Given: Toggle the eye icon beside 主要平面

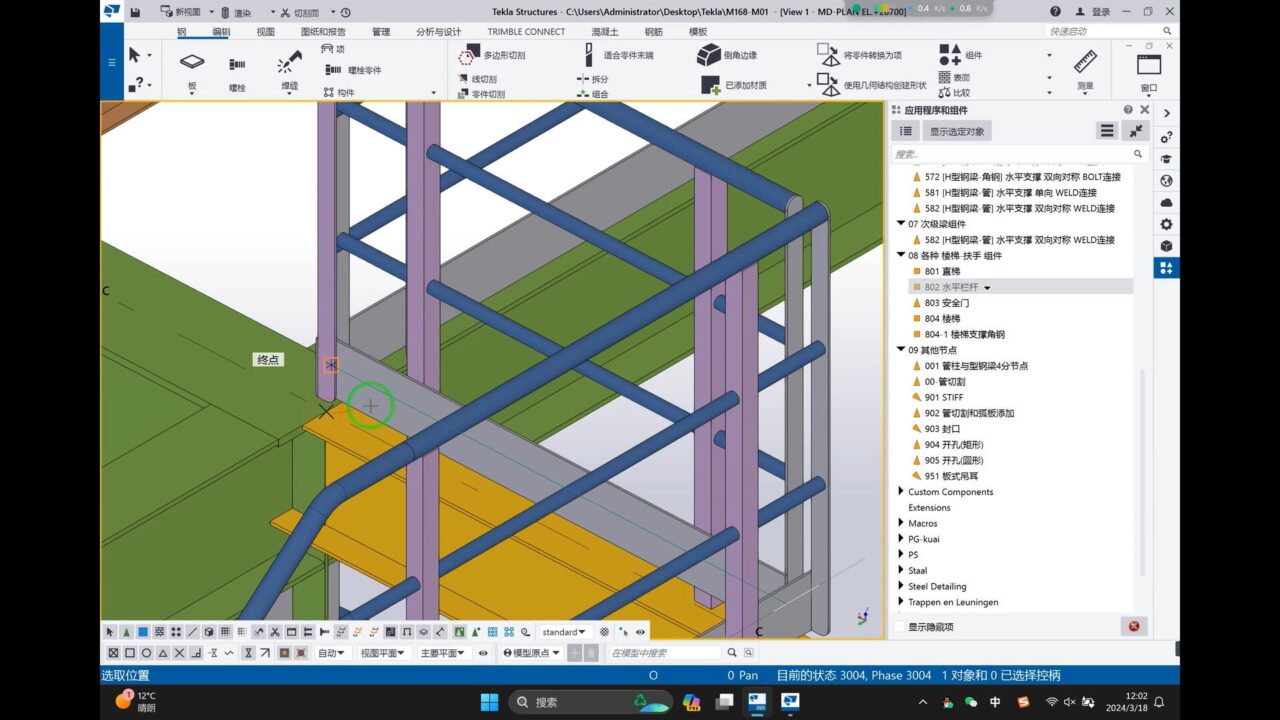Looking at the screenshot, I should click(x=483, y=653).
